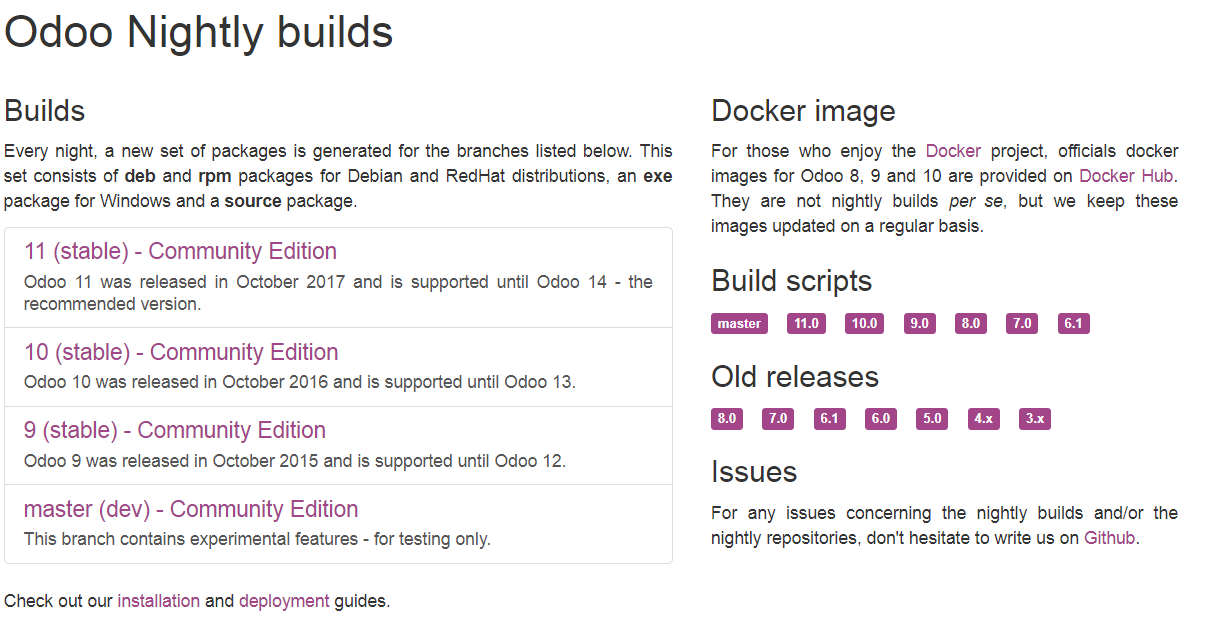Open the 9.0 build script
1205x631 pixels.
pyautogui.click(x=919, y=323)
